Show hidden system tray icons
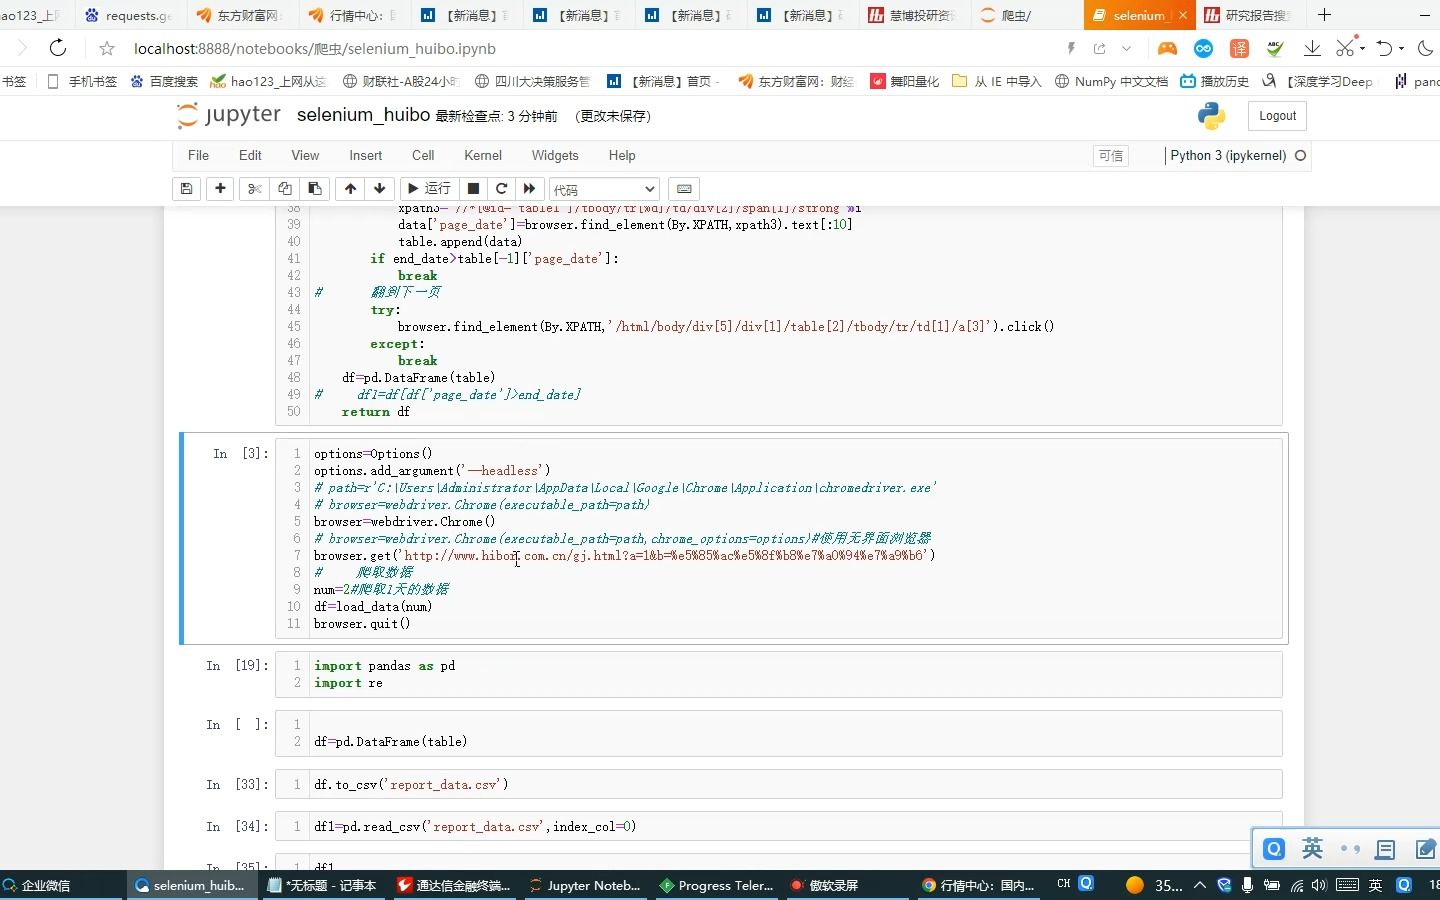The height and width of the screenshot is (900, 1440). [1200, 885]
